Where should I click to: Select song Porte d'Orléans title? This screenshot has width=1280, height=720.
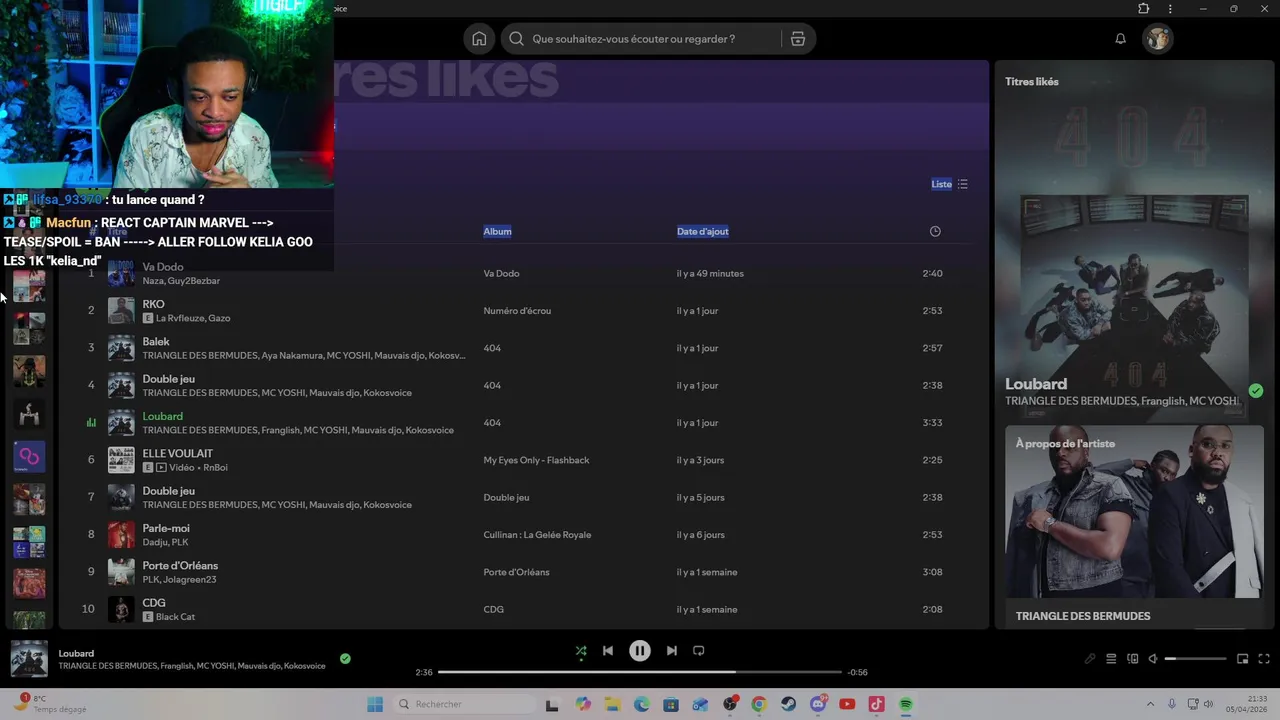point(180,566)
